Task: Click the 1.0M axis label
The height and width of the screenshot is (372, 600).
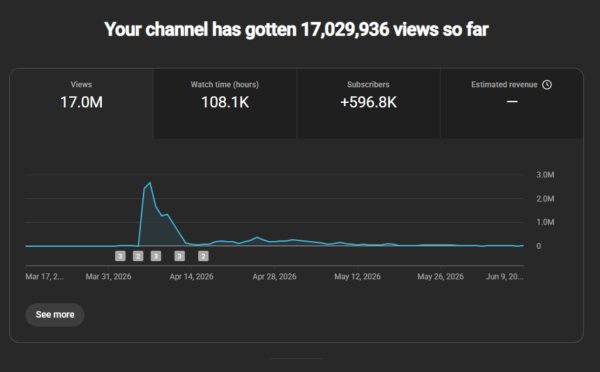Action: [545, 222]
